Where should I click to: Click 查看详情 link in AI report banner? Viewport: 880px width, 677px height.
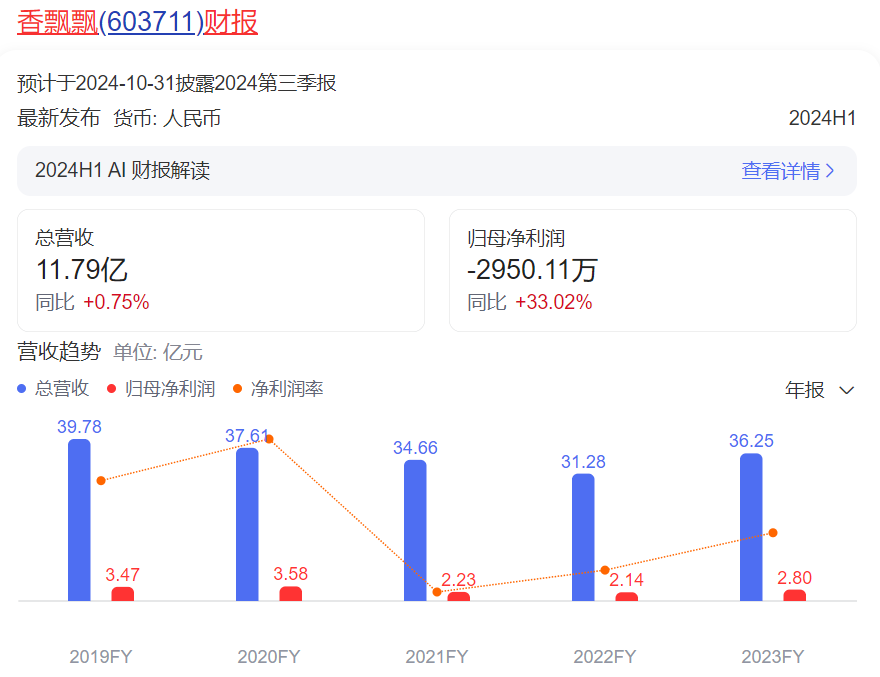point(780,171)
